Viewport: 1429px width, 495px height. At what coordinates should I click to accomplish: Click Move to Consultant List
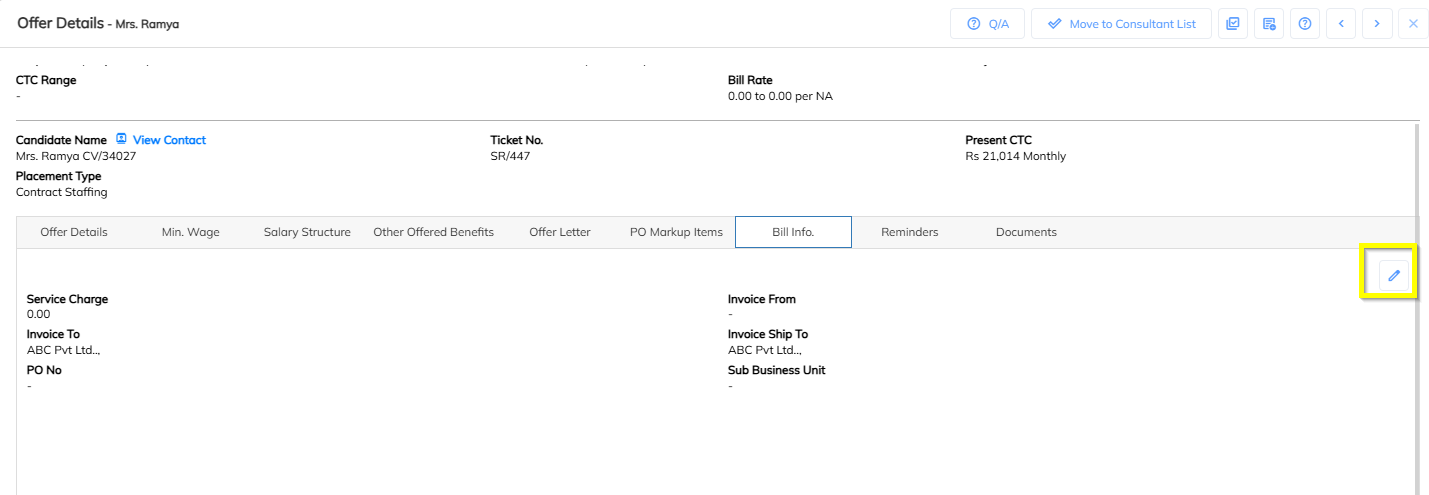coord(1121,24)
